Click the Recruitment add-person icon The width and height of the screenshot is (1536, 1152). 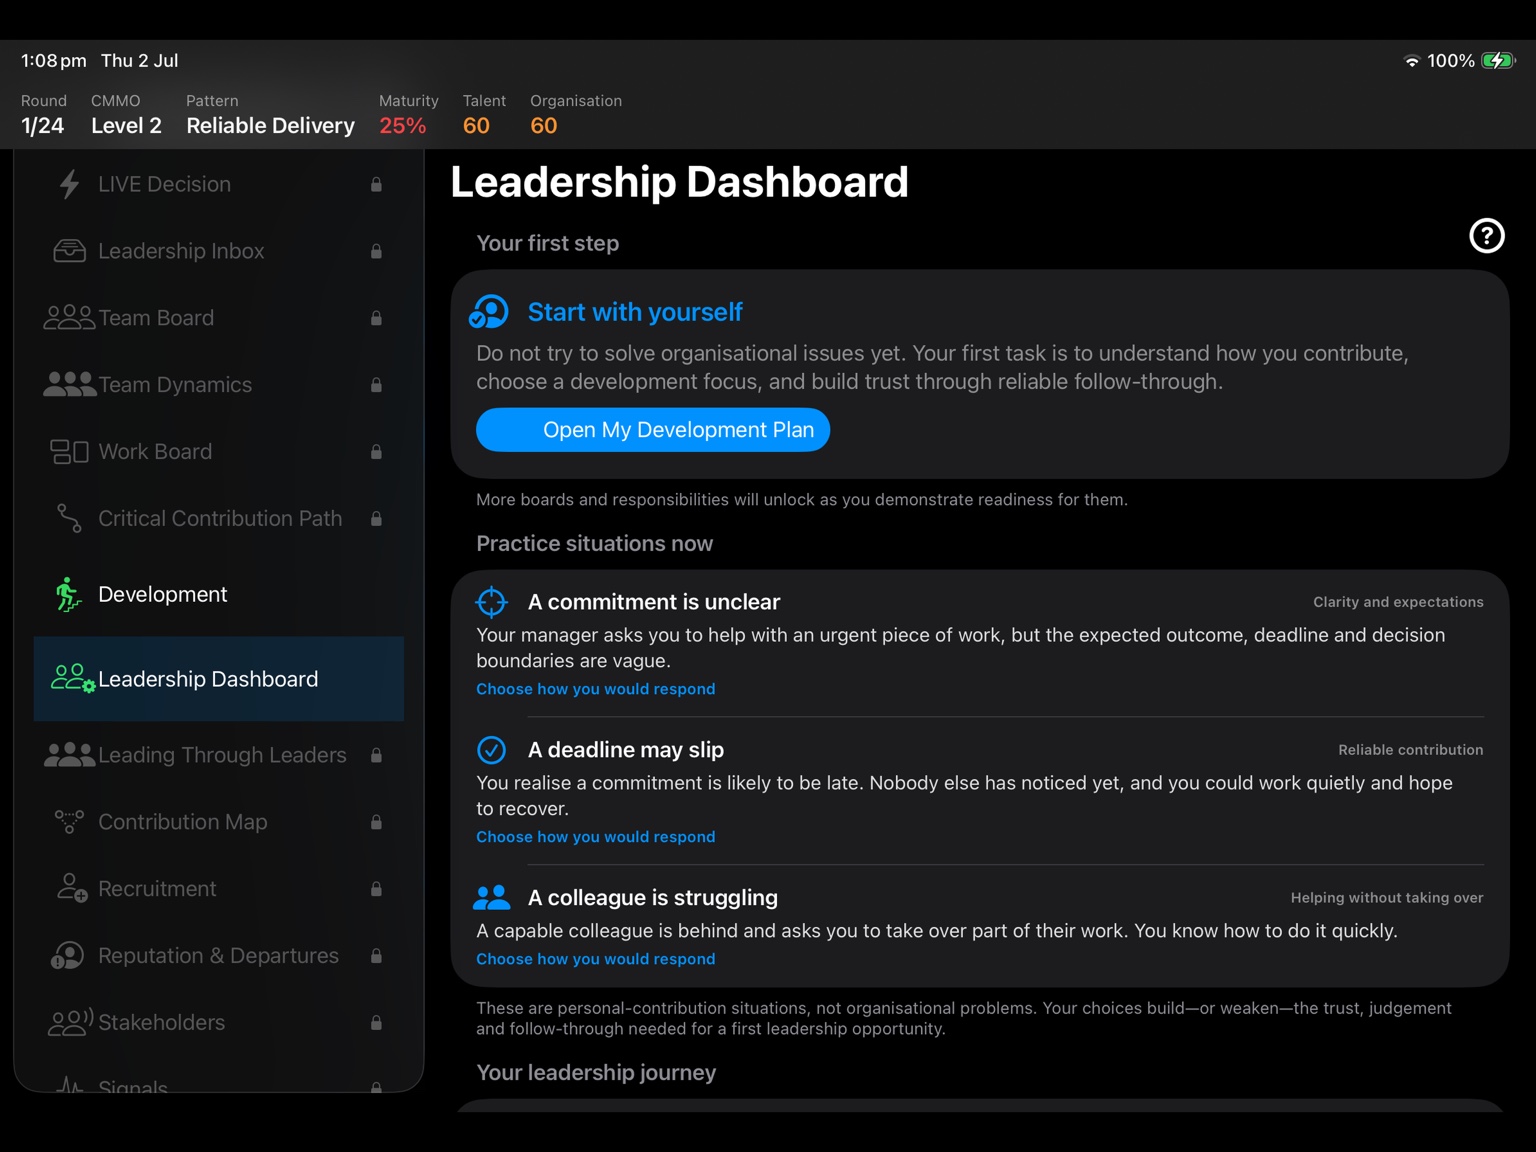(71, 888)
